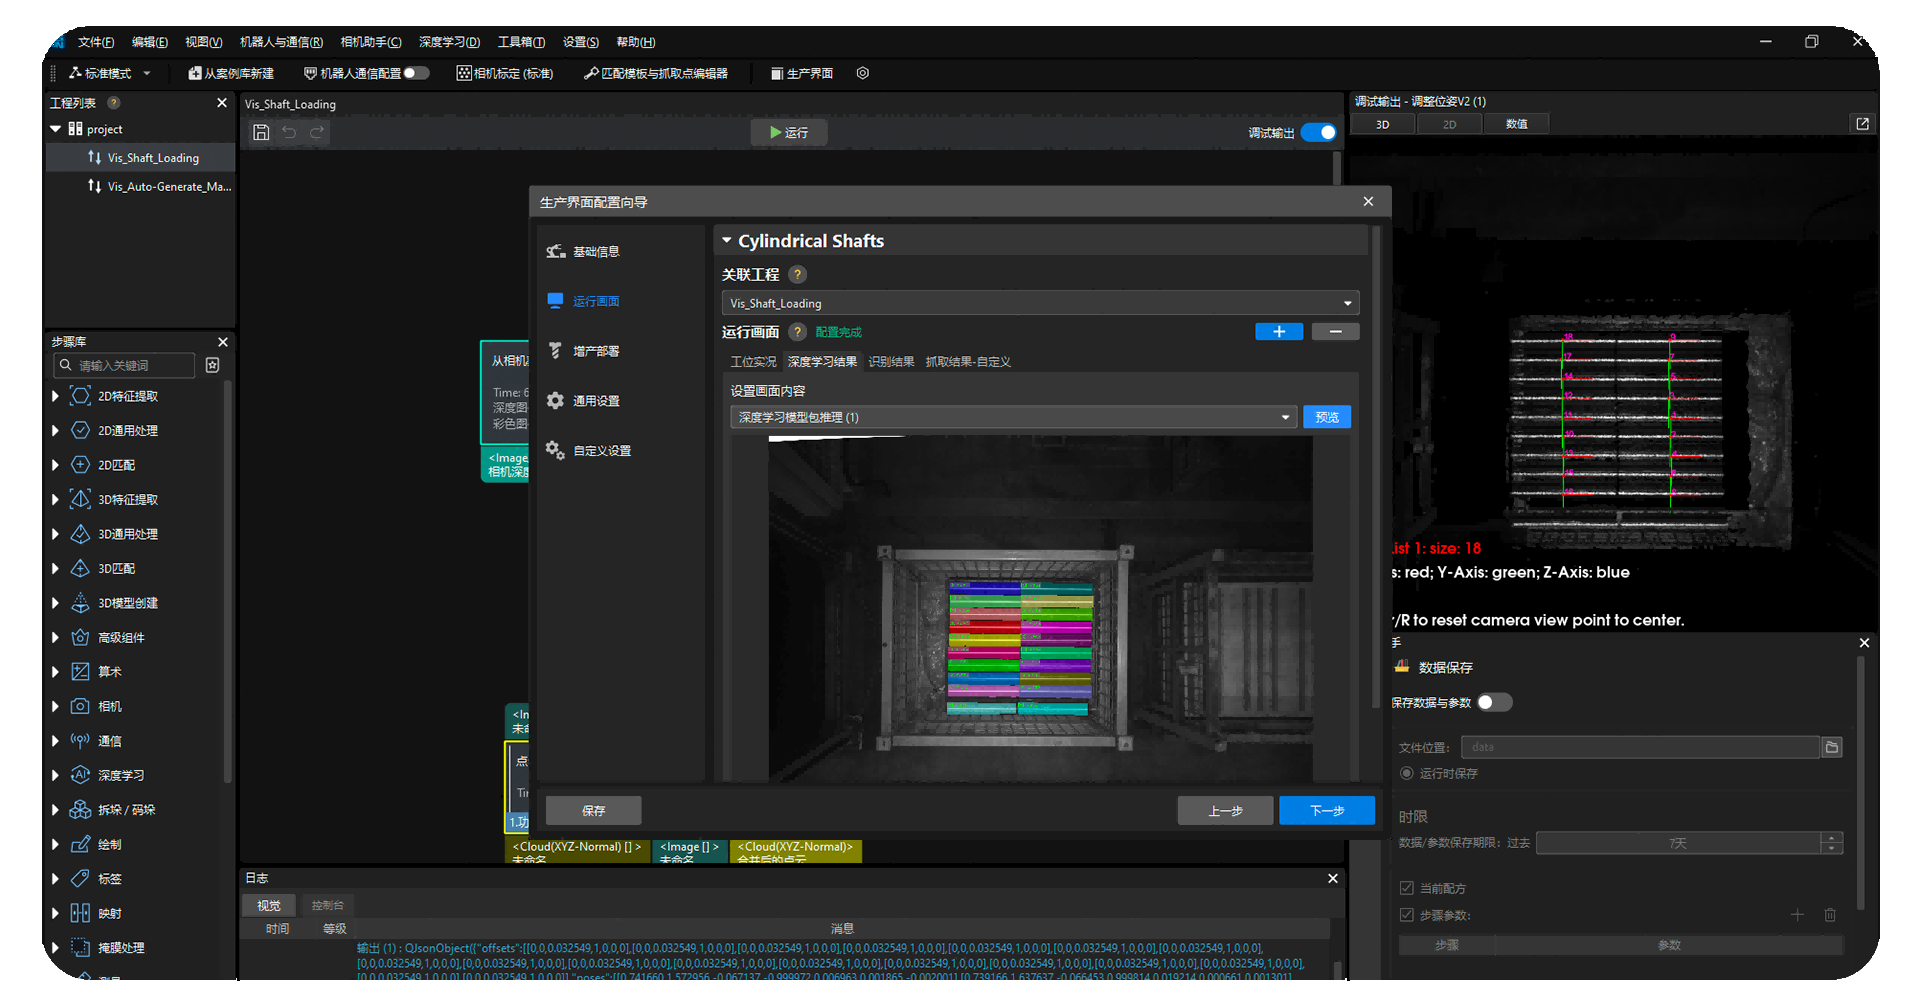Click the 3D通用处理 category icon

[80, 534]
